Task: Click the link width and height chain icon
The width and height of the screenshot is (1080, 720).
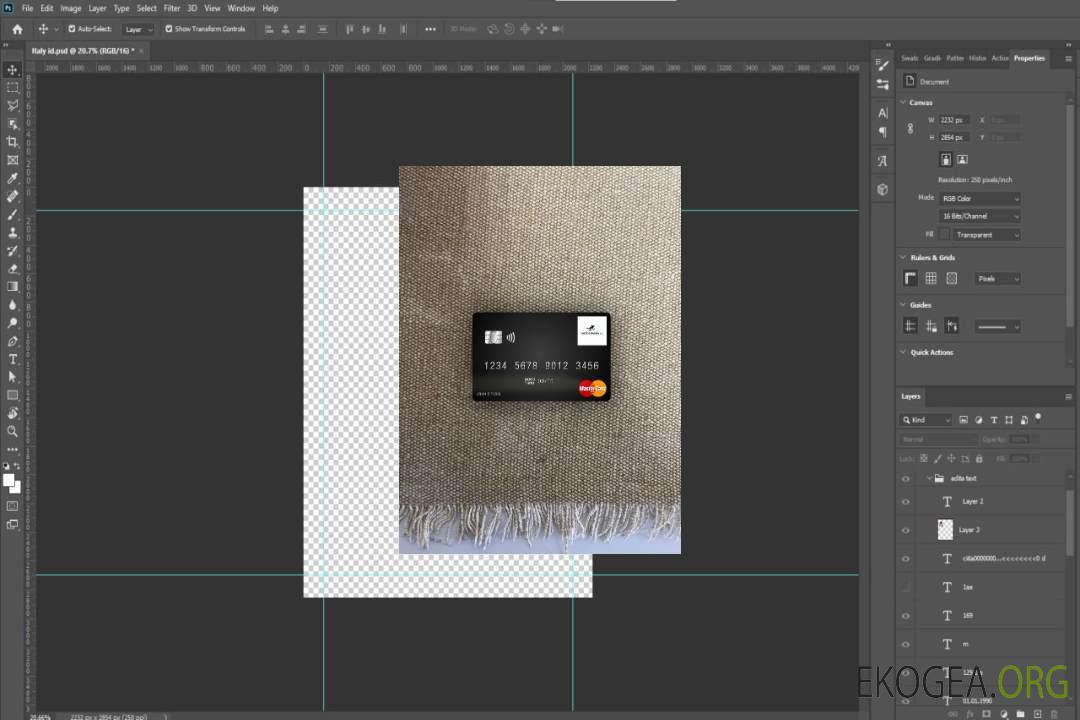Action: coord(911,129)
